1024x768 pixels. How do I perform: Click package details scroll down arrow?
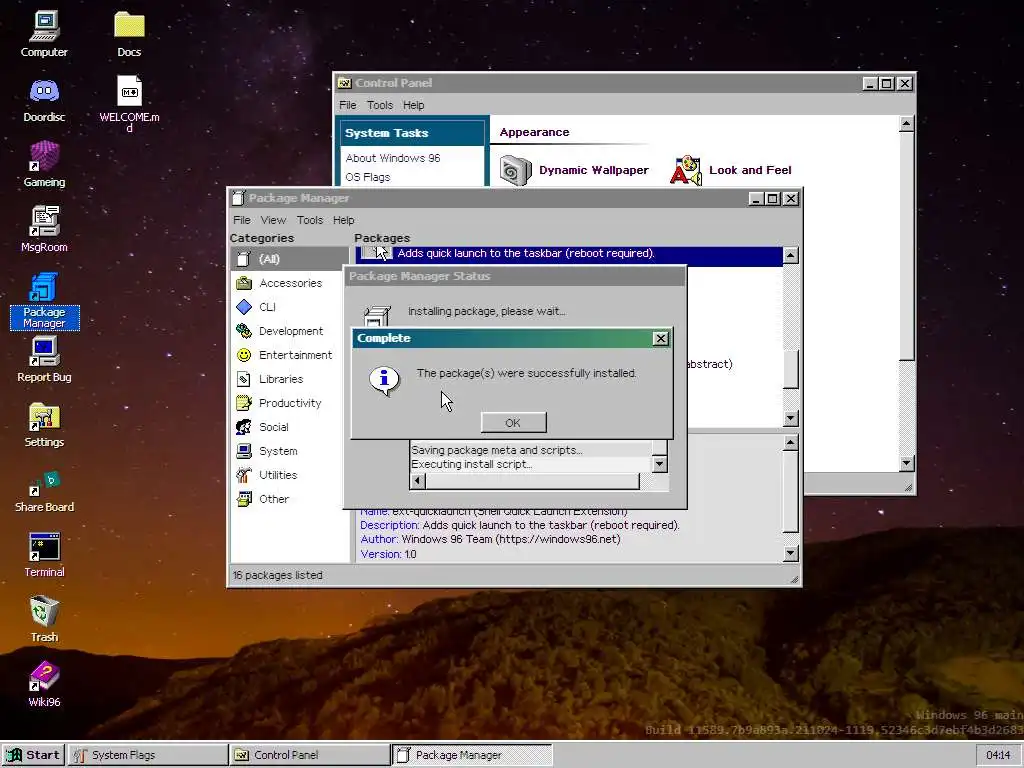click(790, 554)
